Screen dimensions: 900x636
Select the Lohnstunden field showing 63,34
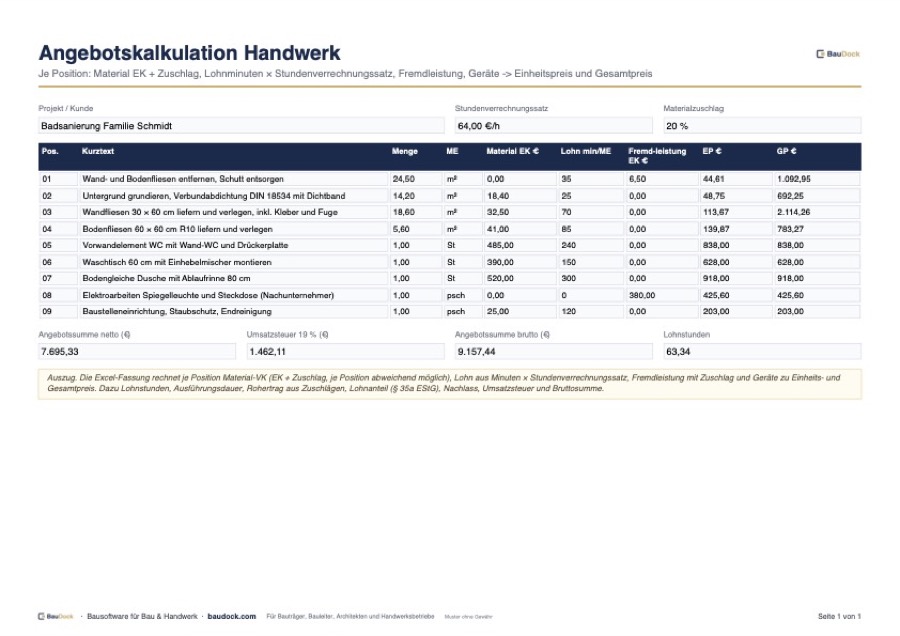pyautogui.click(x=762, y=351)
